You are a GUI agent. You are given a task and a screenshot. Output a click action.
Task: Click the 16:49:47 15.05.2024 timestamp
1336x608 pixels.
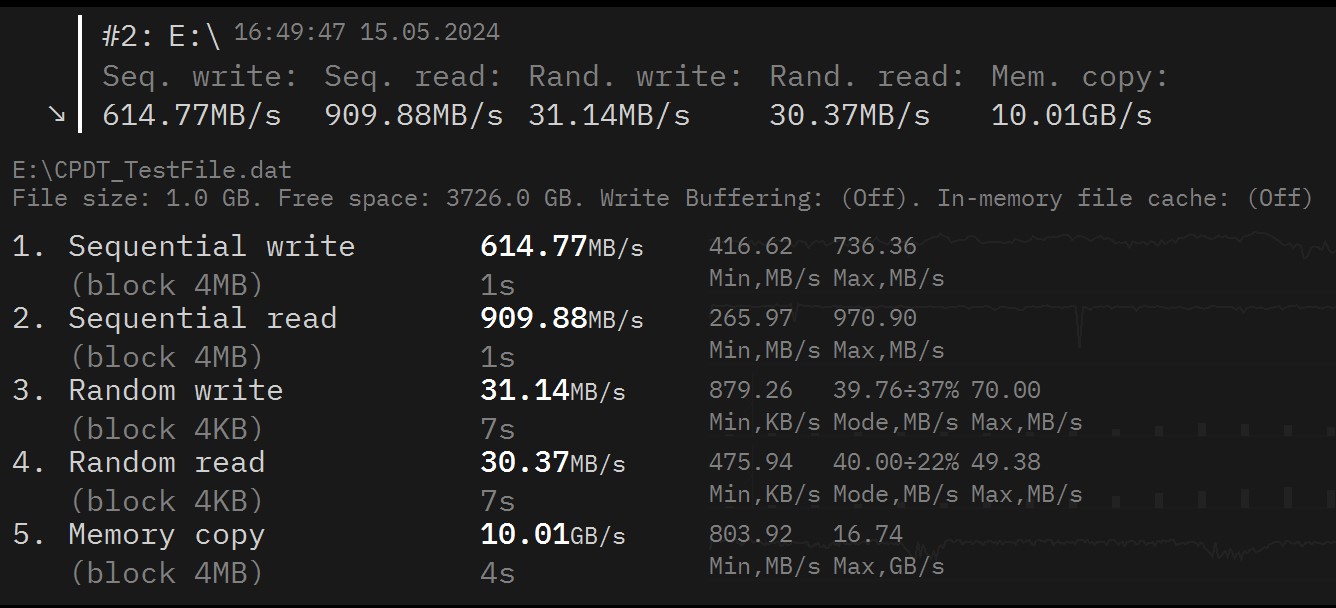[x=366, y=32]
